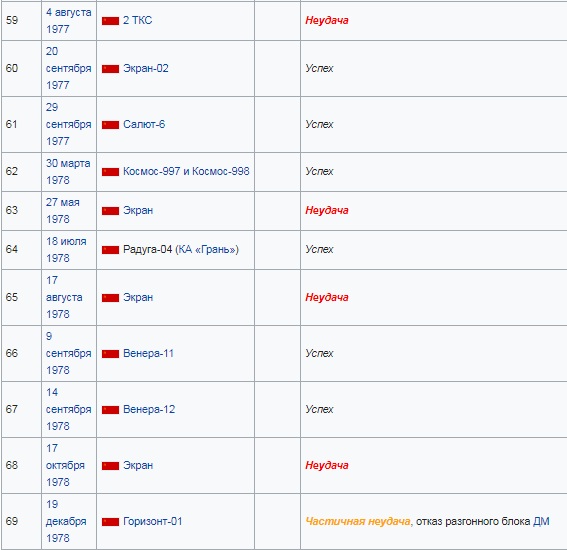Open the 27 мая date link
567x550 pixels.
pos(63,202)
